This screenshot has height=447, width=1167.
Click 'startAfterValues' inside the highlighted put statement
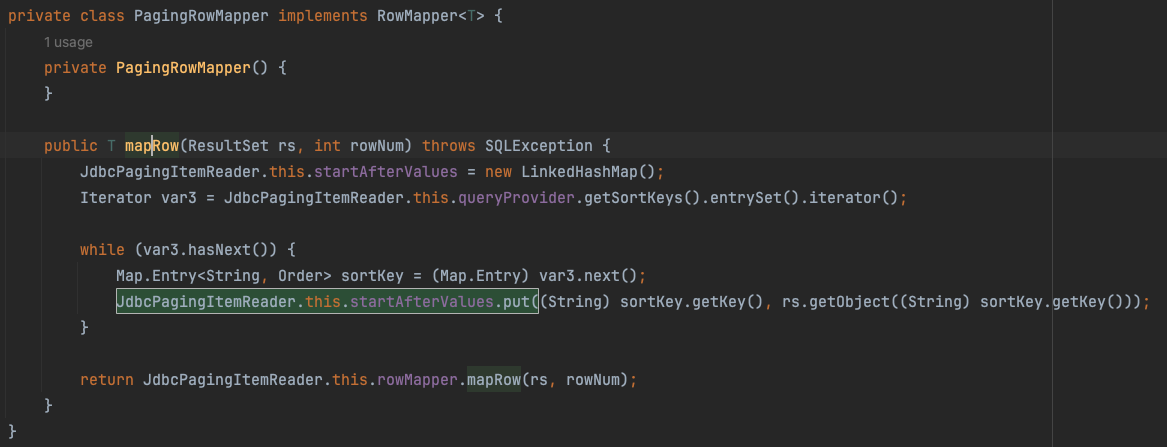coord(422,302)
